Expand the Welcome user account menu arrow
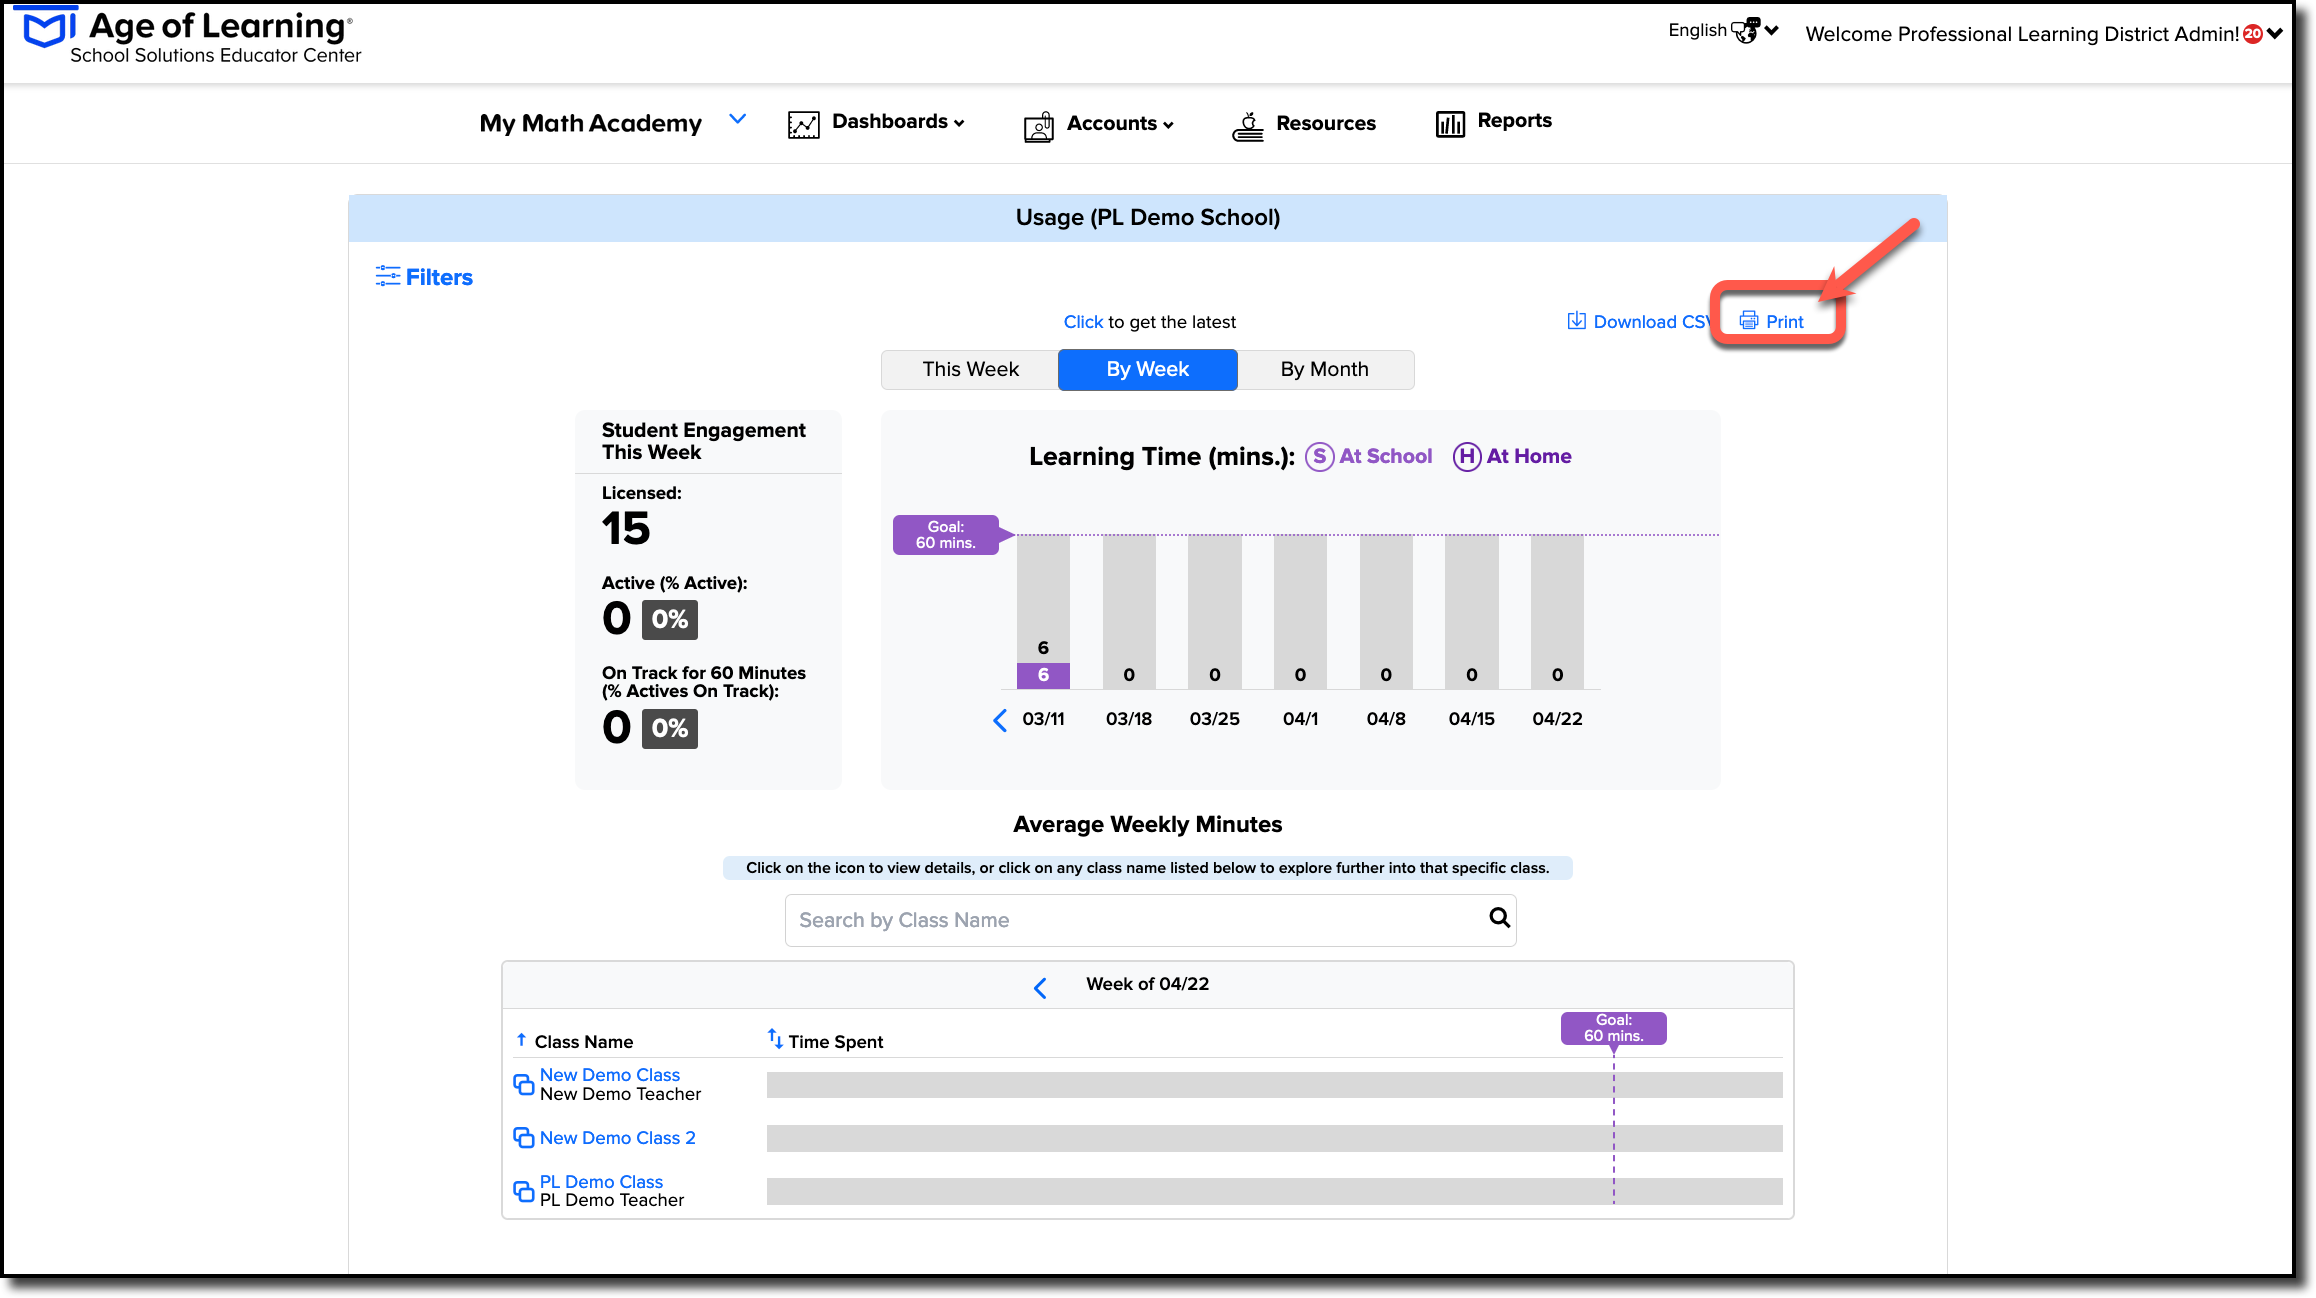 2275,34
